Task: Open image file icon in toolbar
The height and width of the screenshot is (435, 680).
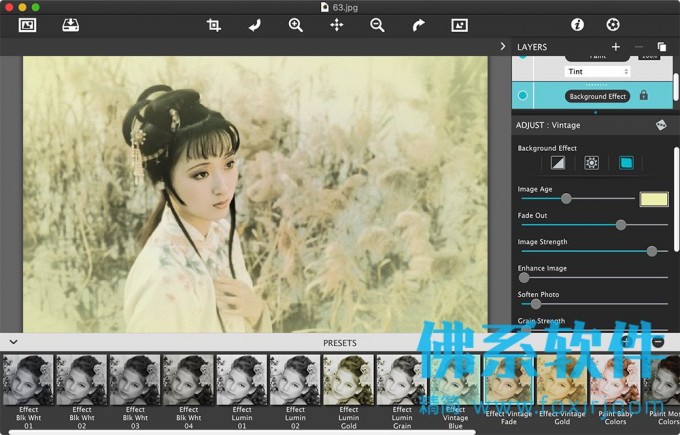Action: click(27, 25)
